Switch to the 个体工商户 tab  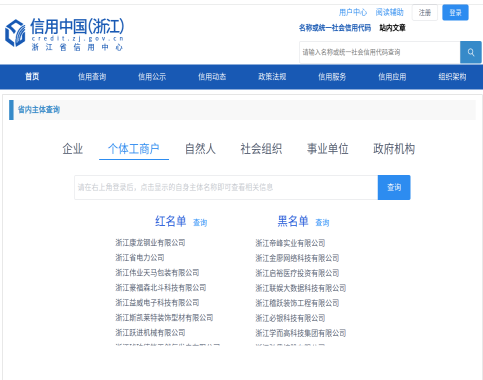[134, 149]
